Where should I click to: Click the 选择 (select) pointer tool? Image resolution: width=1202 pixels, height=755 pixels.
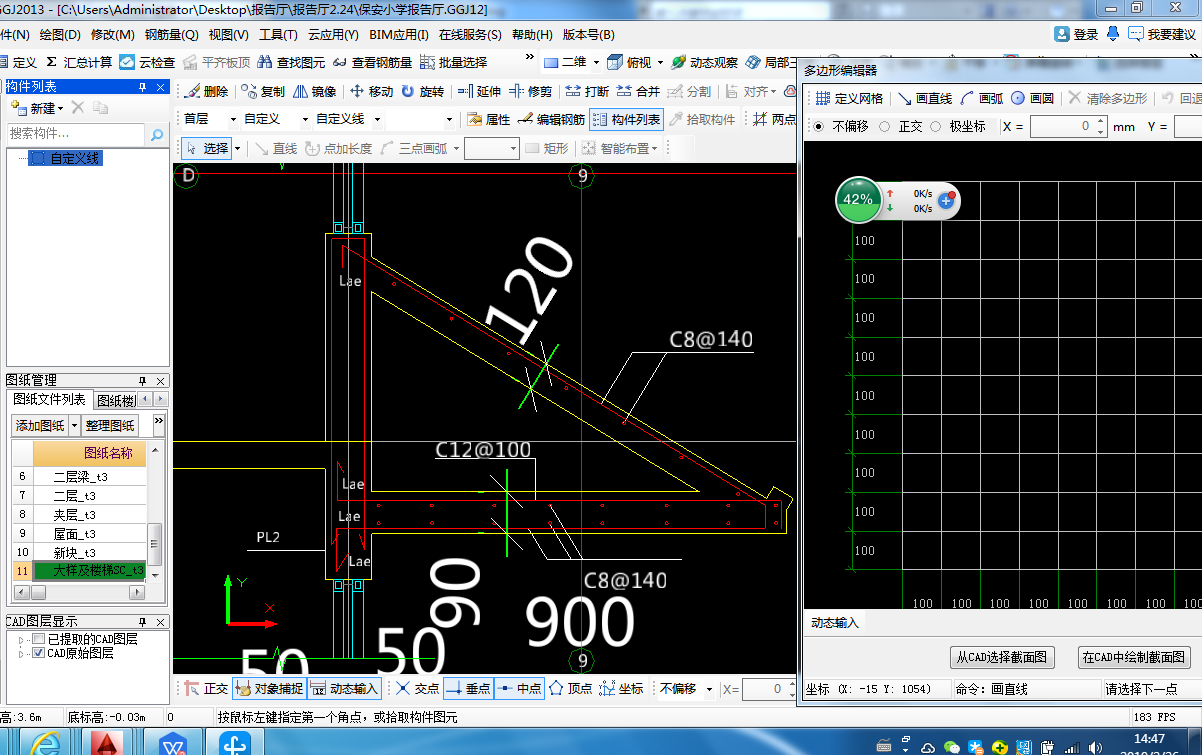tap(207, 148)
